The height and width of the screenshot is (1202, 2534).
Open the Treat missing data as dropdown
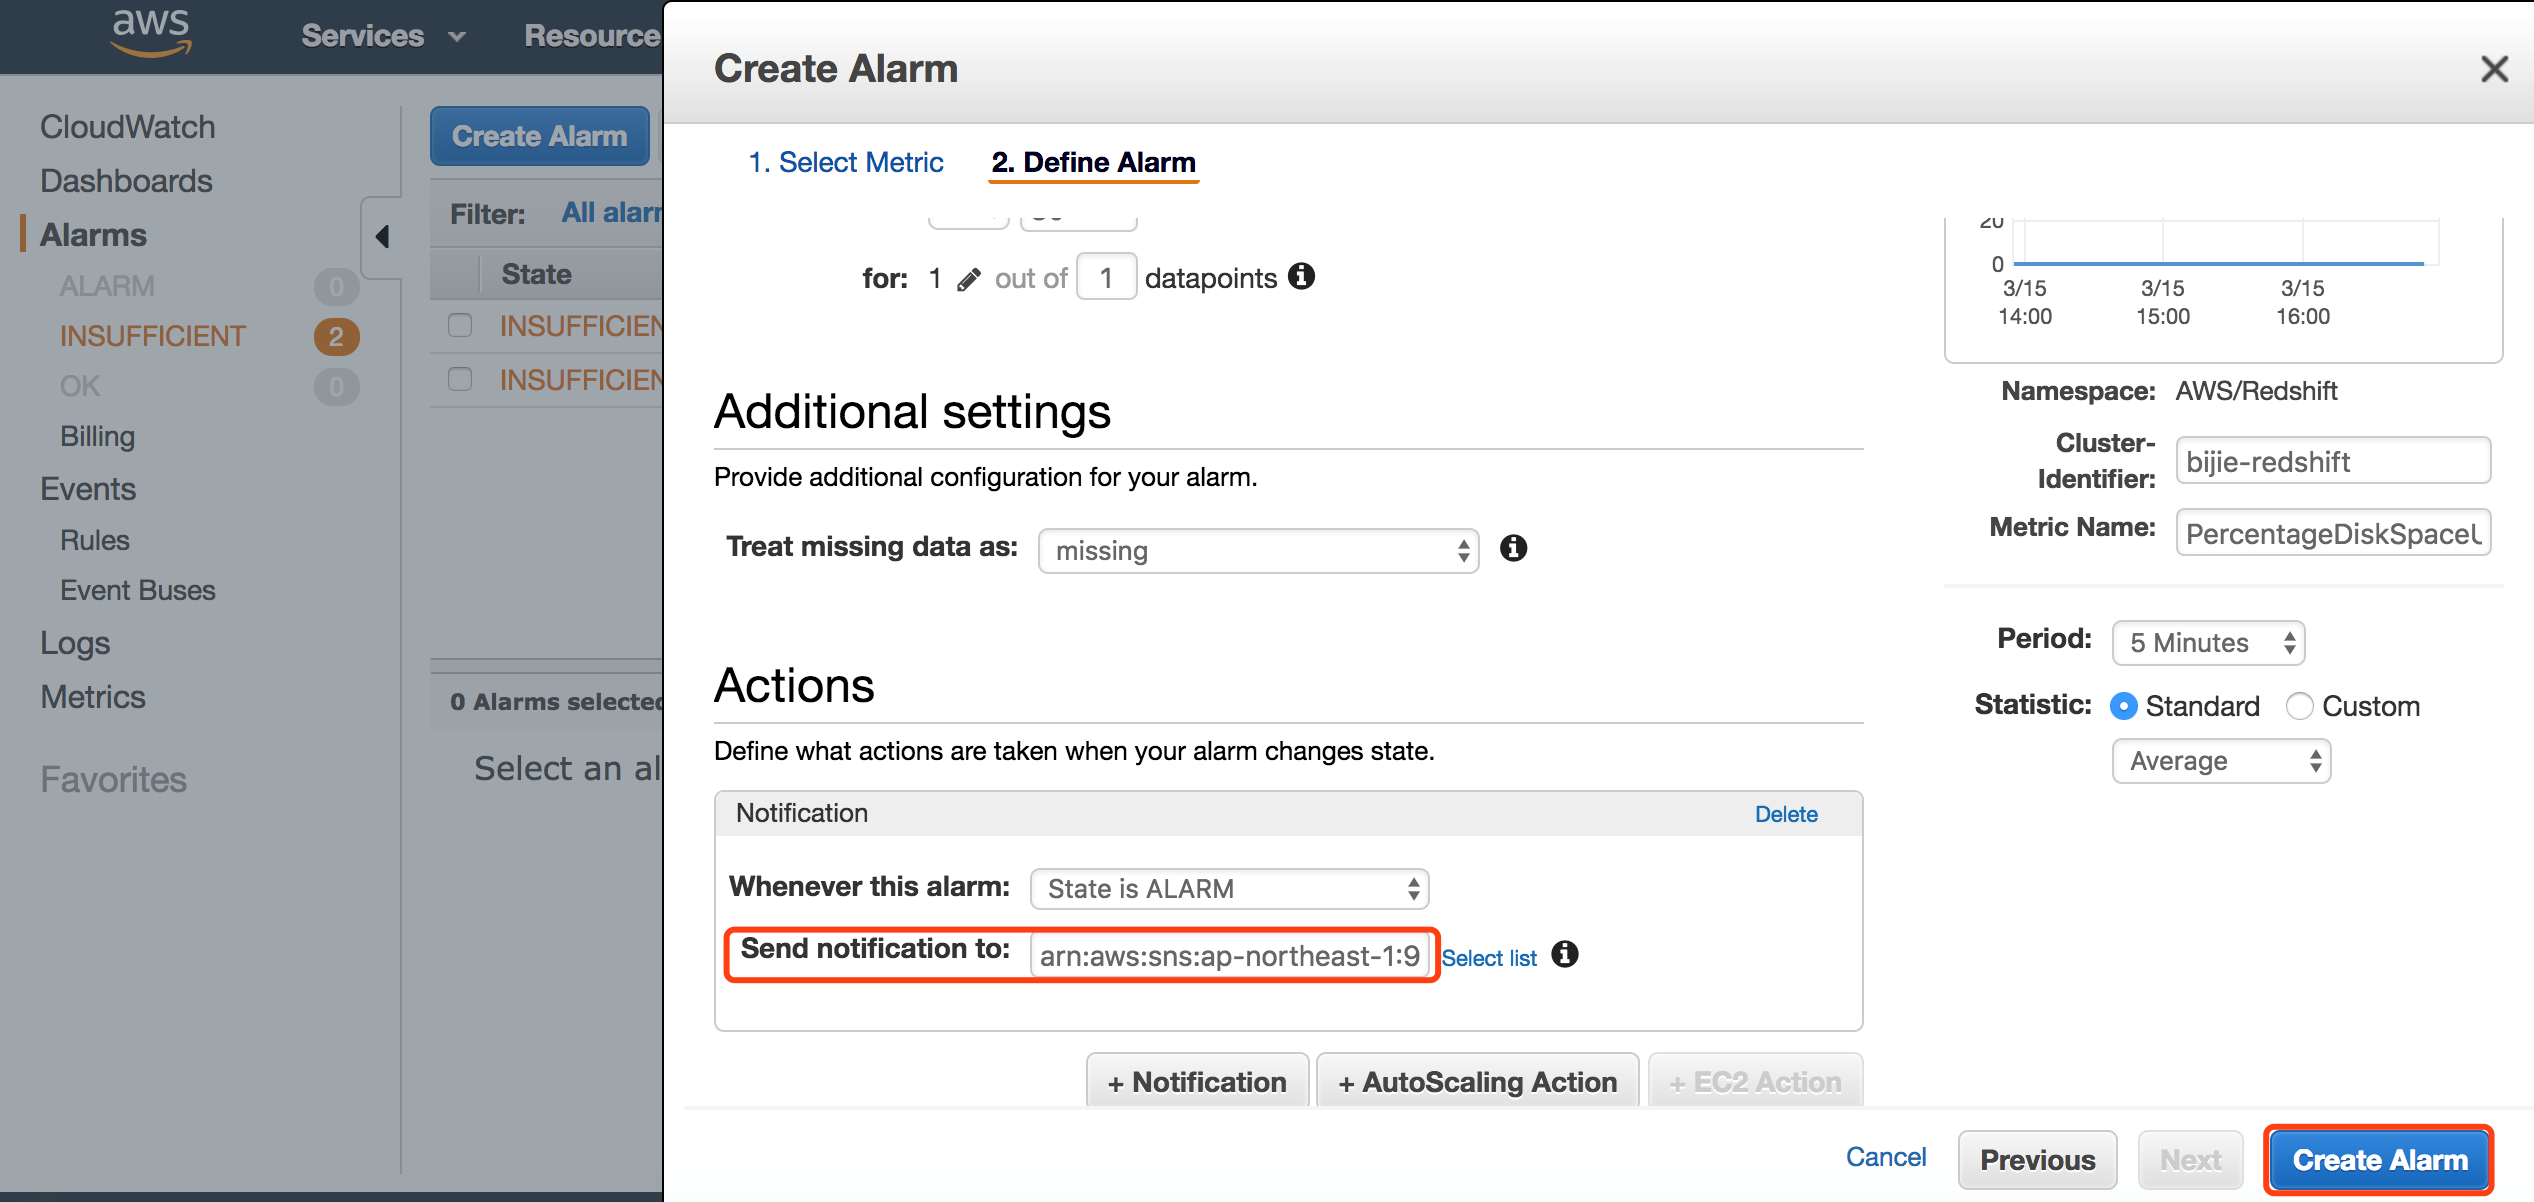point(1258,551)
